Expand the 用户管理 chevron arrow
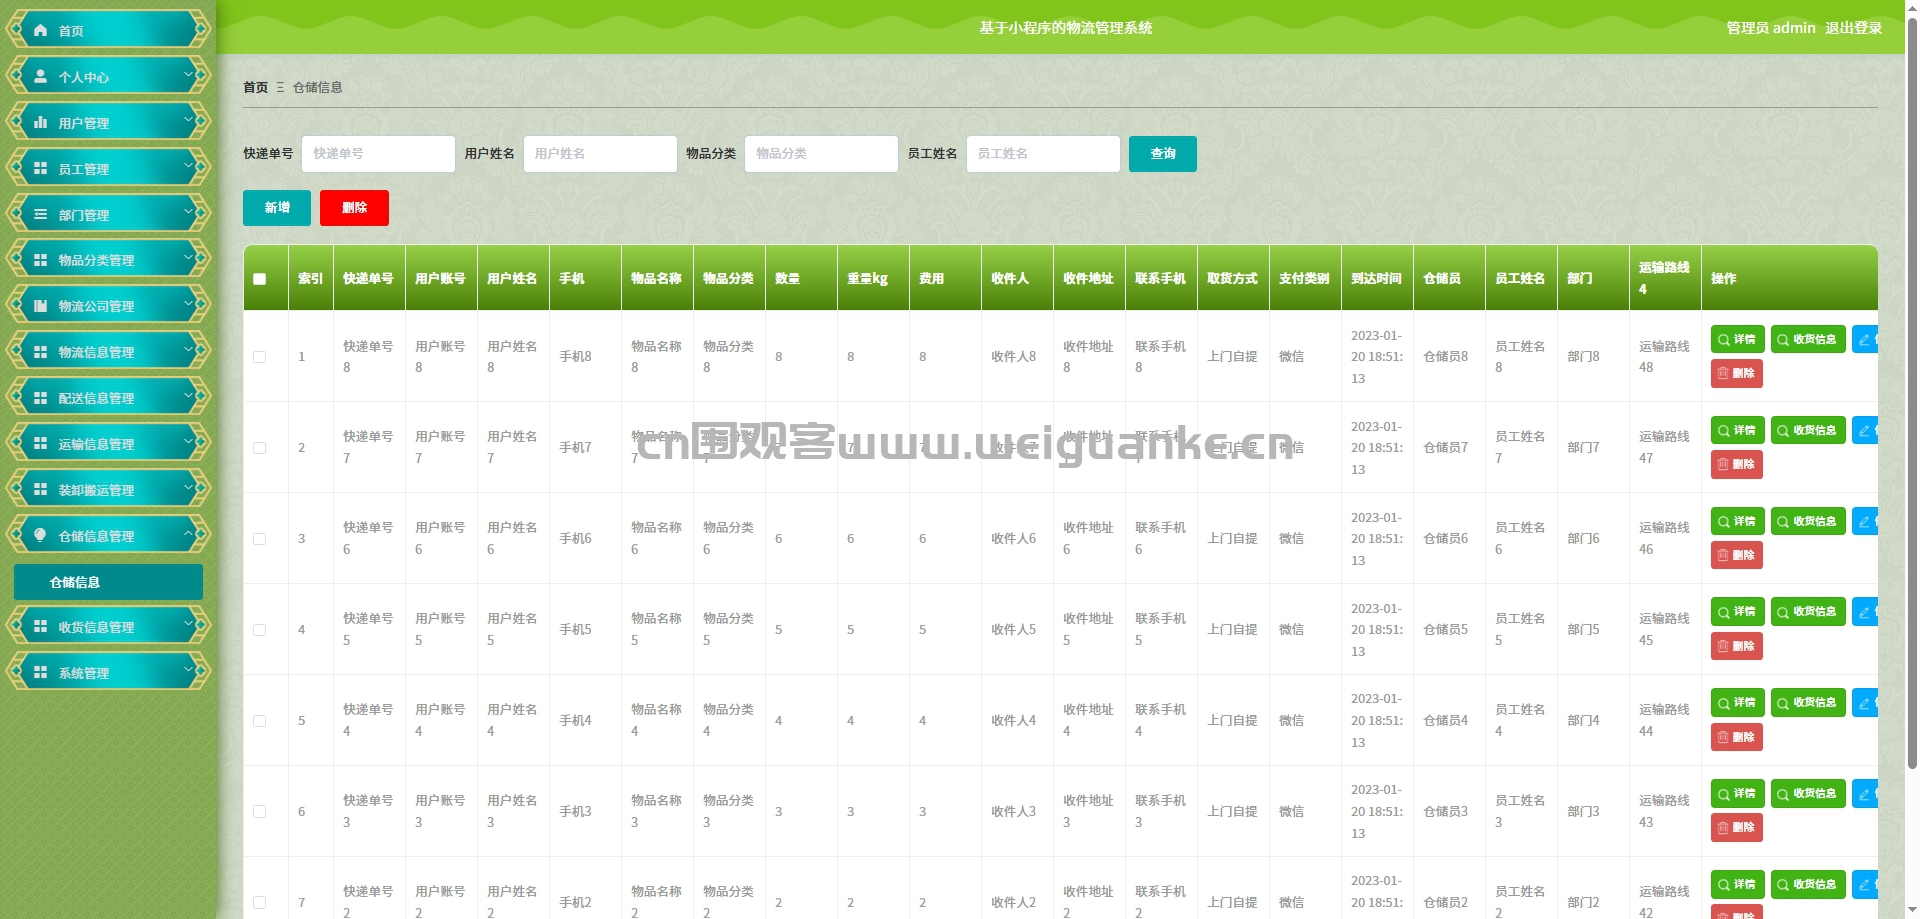1920x919 pixels. pyautogui.click(x=189, y=121)
